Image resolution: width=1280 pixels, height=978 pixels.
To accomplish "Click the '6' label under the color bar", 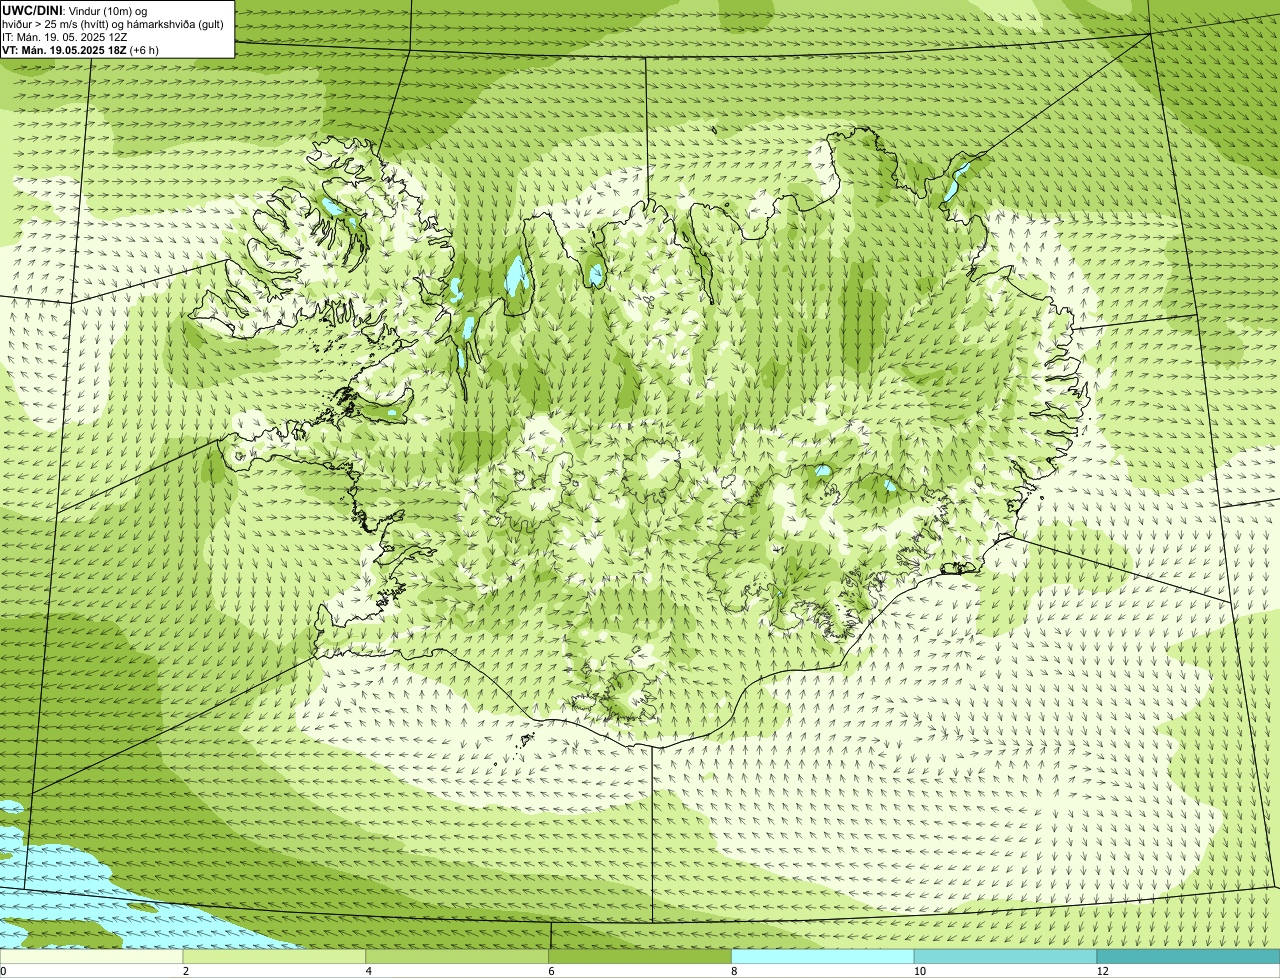I will tap(551, 971).
